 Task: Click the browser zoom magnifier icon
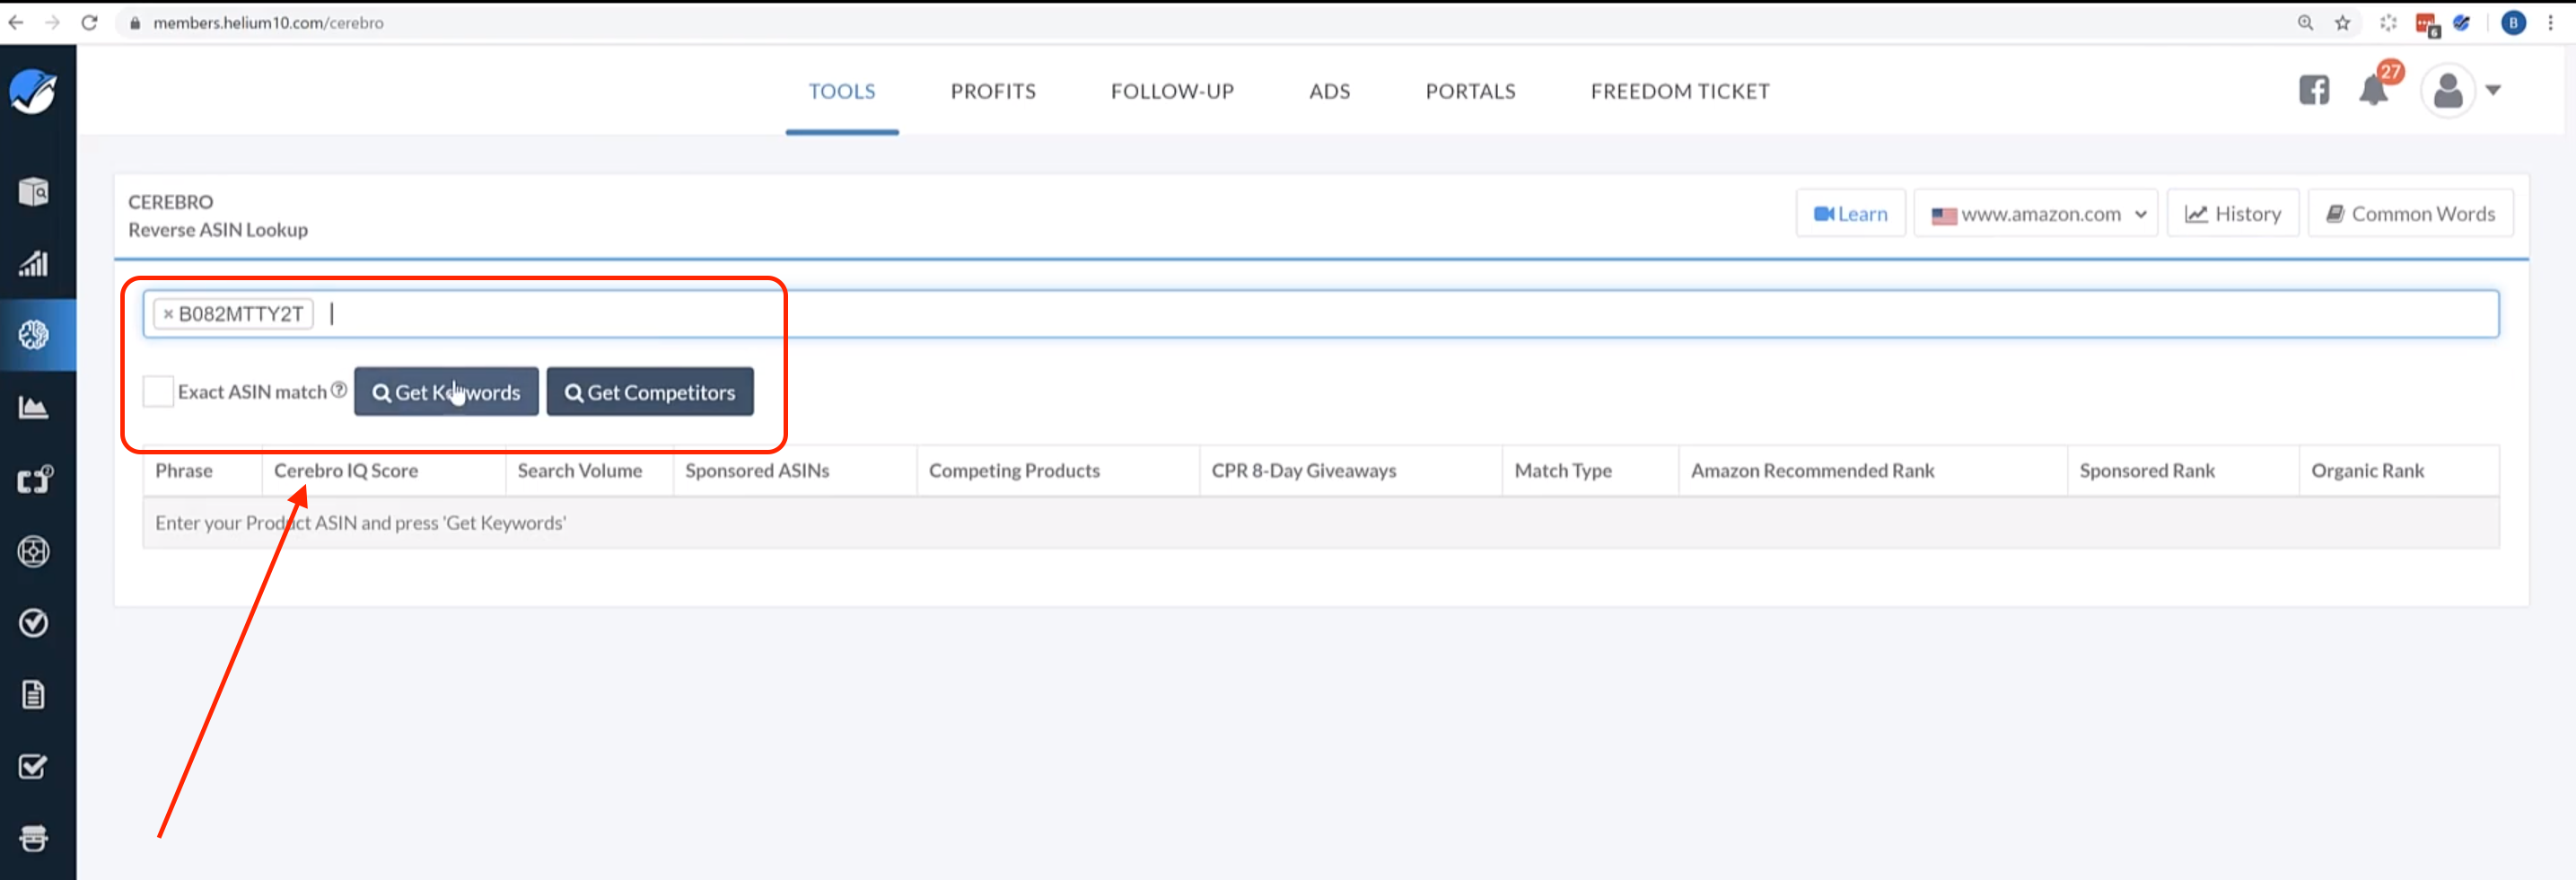click(2305, 23)
